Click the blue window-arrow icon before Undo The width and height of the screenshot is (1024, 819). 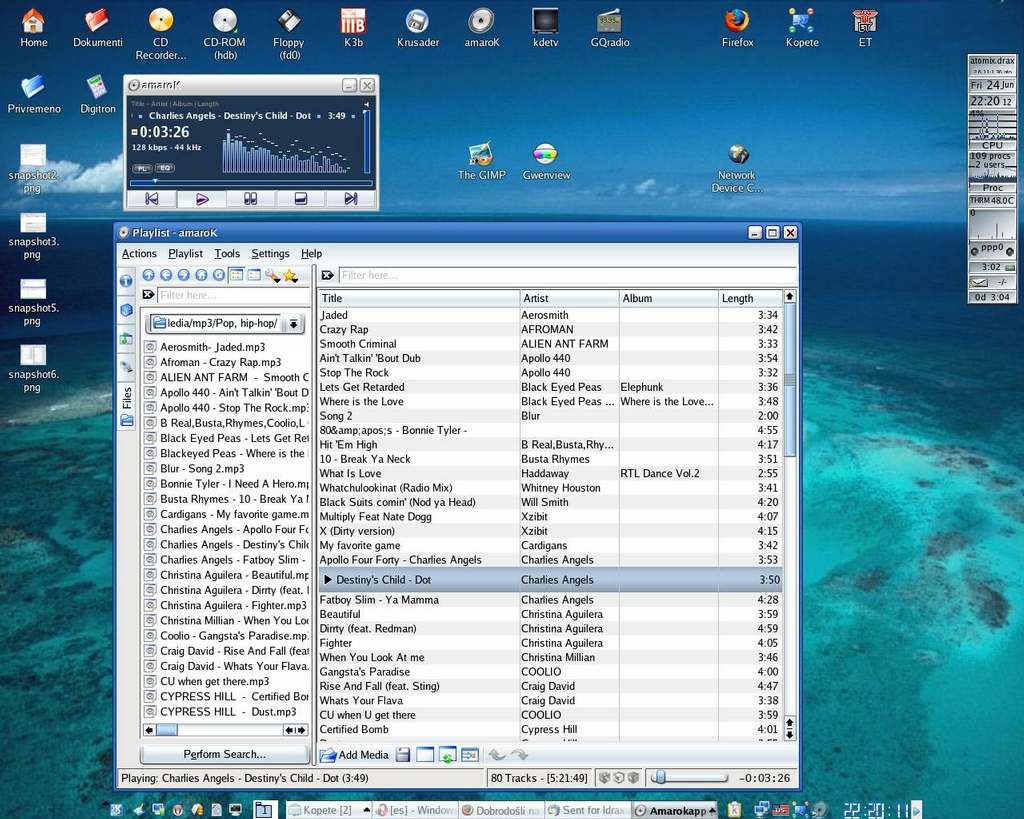click(x=470, y=755)
